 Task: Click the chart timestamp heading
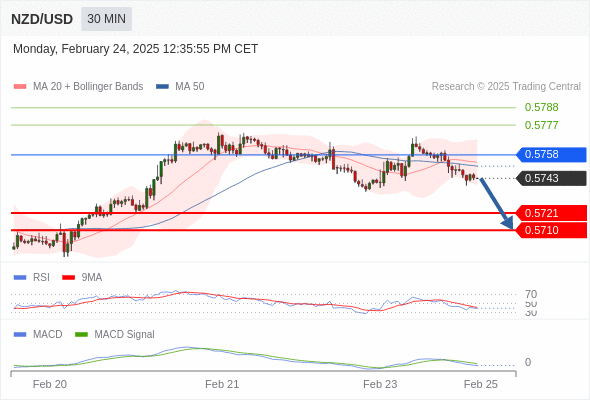(135, 49)
